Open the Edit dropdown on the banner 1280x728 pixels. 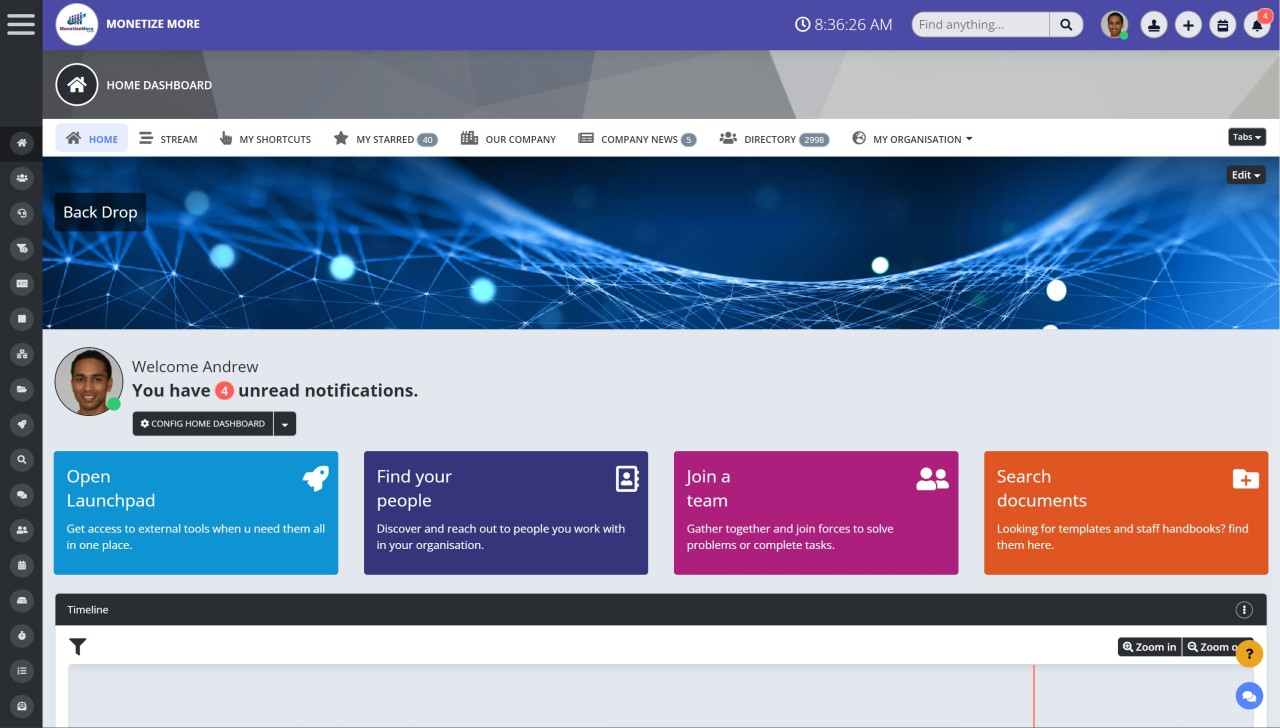[1245, 174]
